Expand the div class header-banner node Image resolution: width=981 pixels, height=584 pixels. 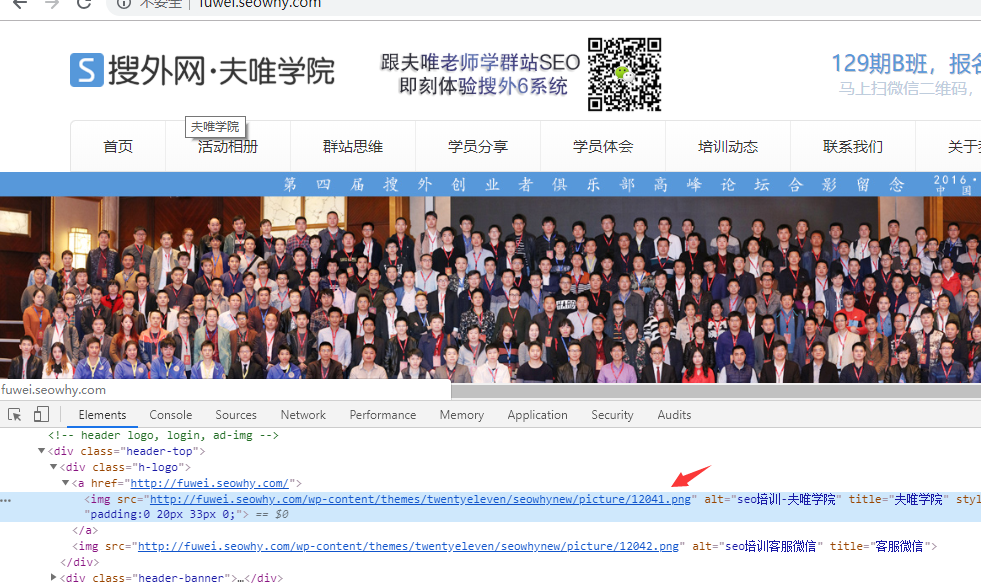click(x=54, y=578)
